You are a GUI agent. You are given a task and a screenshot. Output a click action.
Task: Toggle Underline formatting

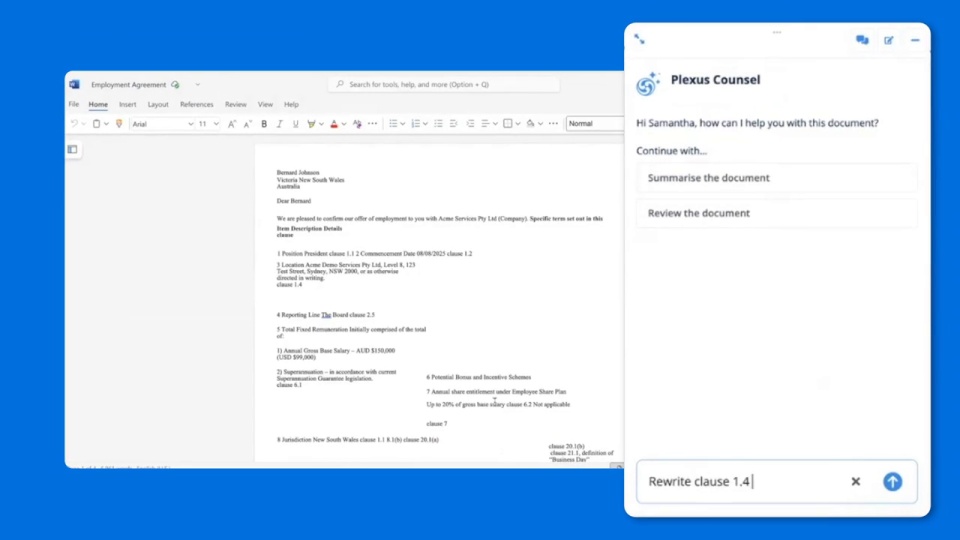click(x=296, y=124)
